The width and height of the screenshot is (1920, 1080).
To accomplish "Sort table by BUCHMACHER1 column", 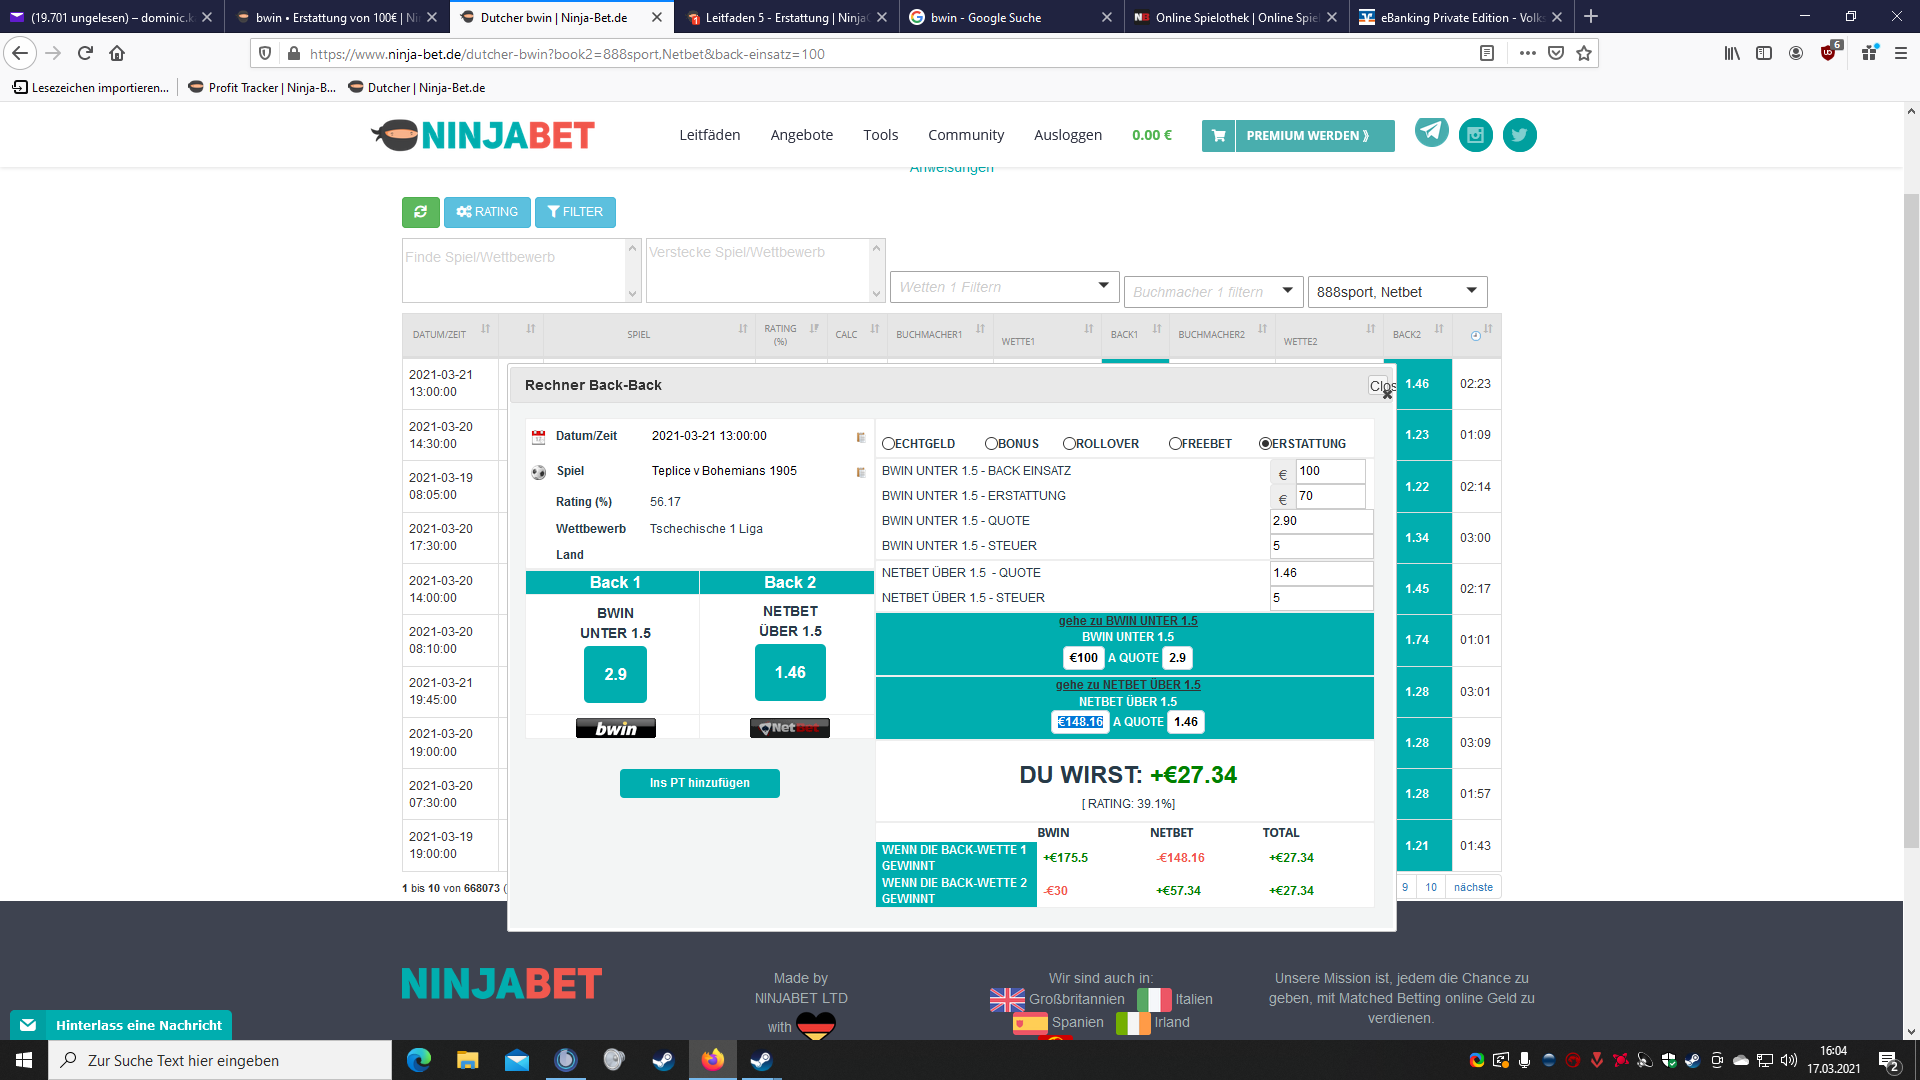I will 939,335.
